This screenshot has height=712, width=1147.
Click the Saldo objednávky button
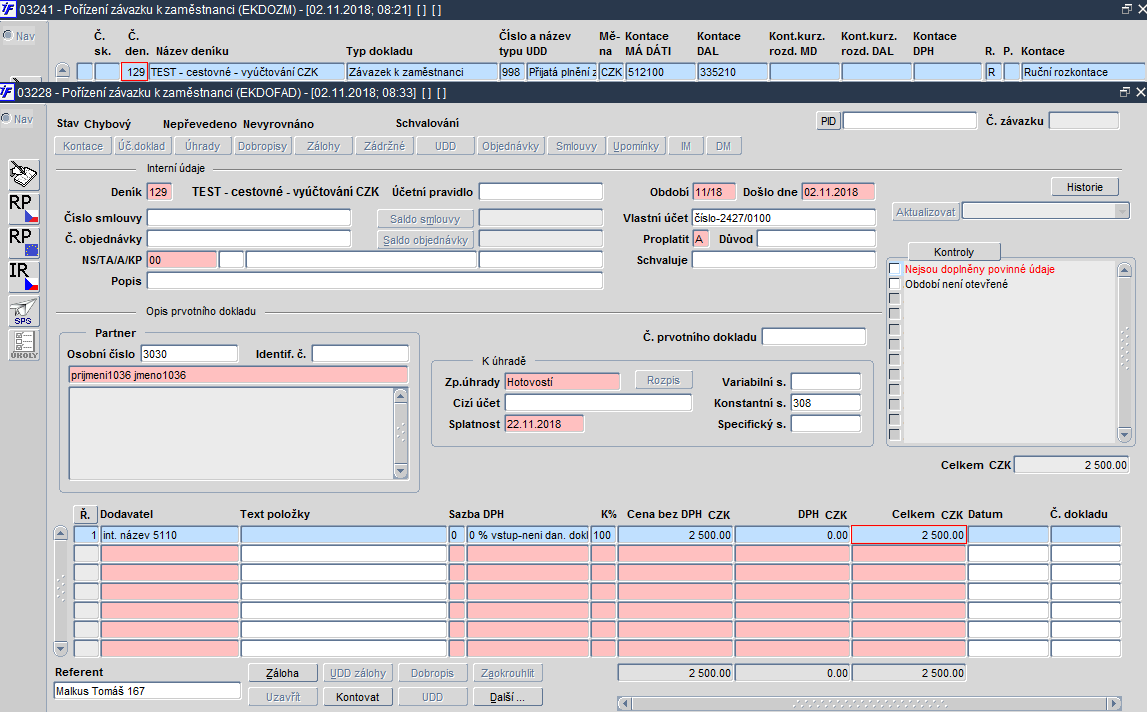click(425, 239)
